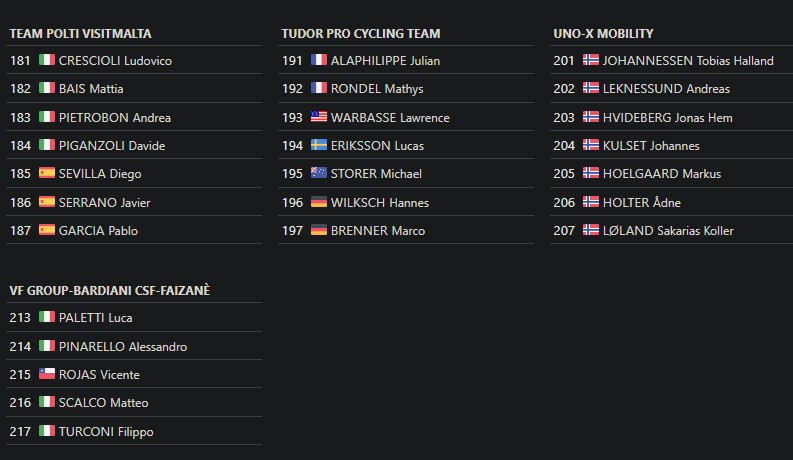Select rider PINARELLO Alessandro
Screen dimensions: 793x460
tap(123, 346)
